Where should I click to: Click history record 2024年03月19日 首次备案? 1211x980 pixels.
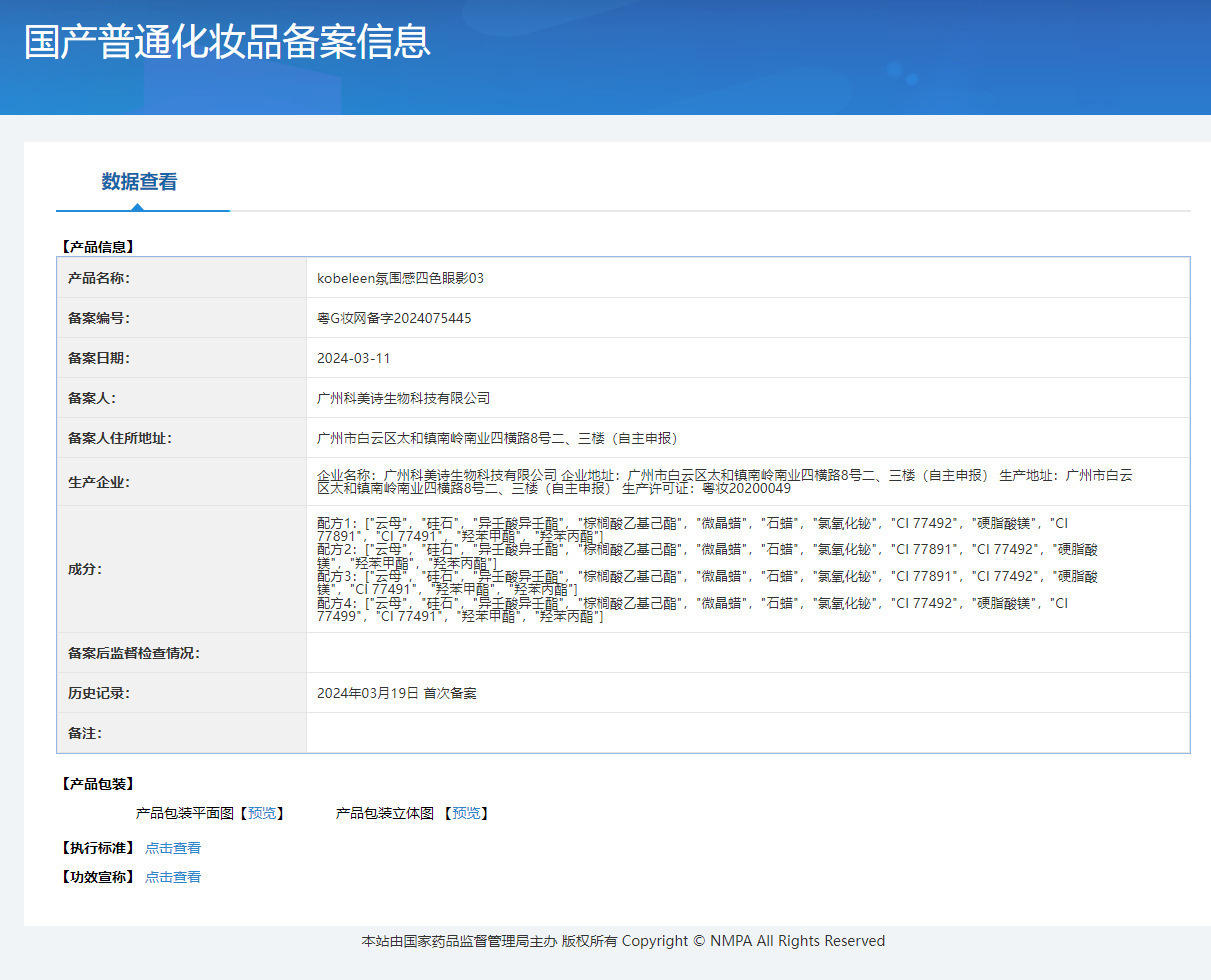click(x=397, y=693)
